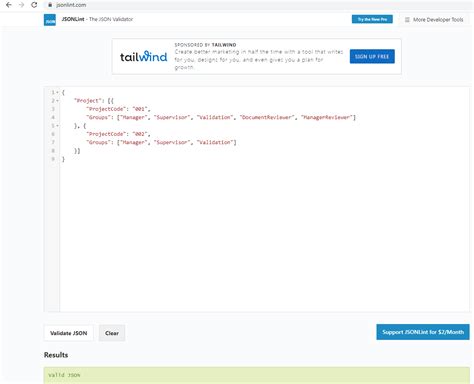Click "Supervisor" on line 4
This screenshot has height=384, width=474.
pyautogui.click(x=172, y=117)
